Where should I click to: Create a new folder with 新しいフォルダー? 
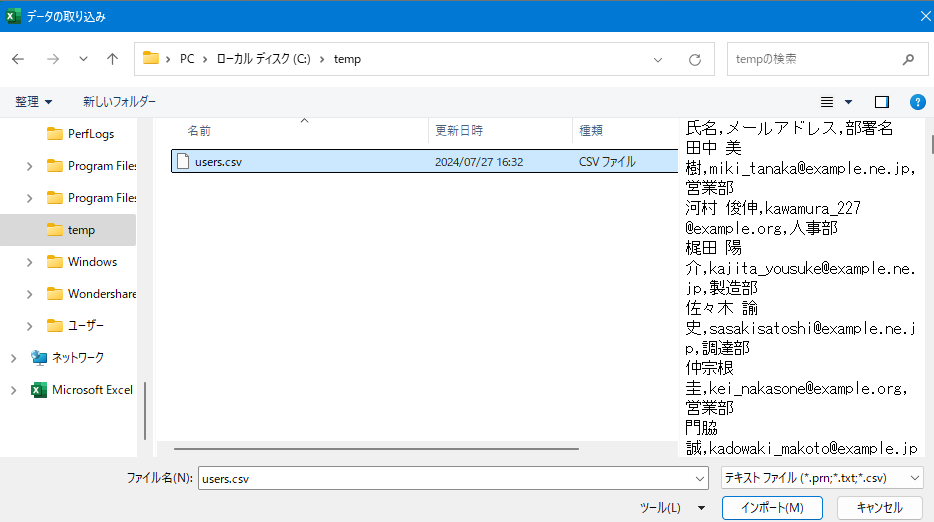click(119, 102)
